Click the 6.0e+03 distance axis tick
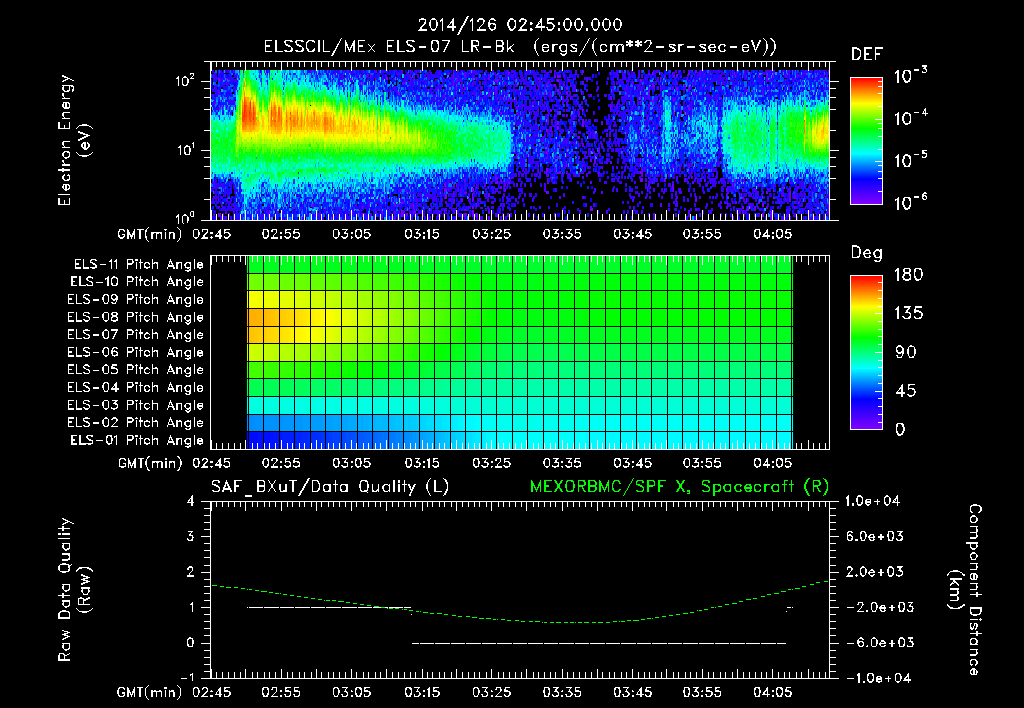 [875, 537]
